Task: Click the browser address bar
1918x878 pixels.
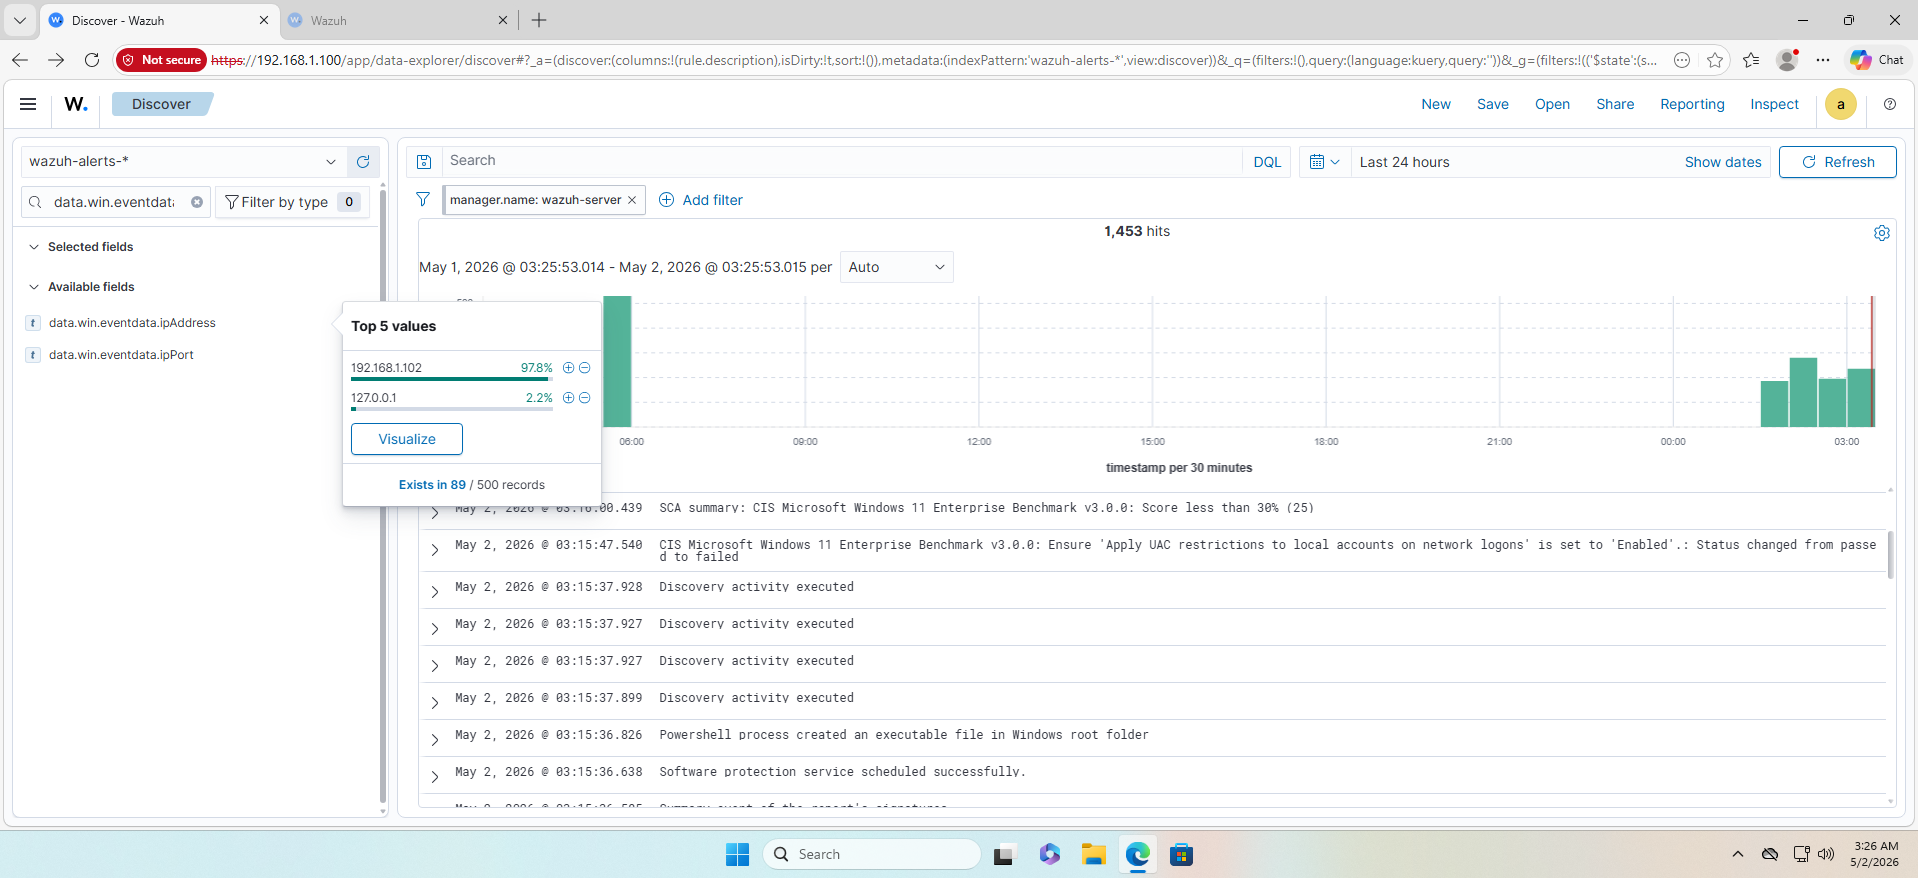Action: click(x=935, y=60)
